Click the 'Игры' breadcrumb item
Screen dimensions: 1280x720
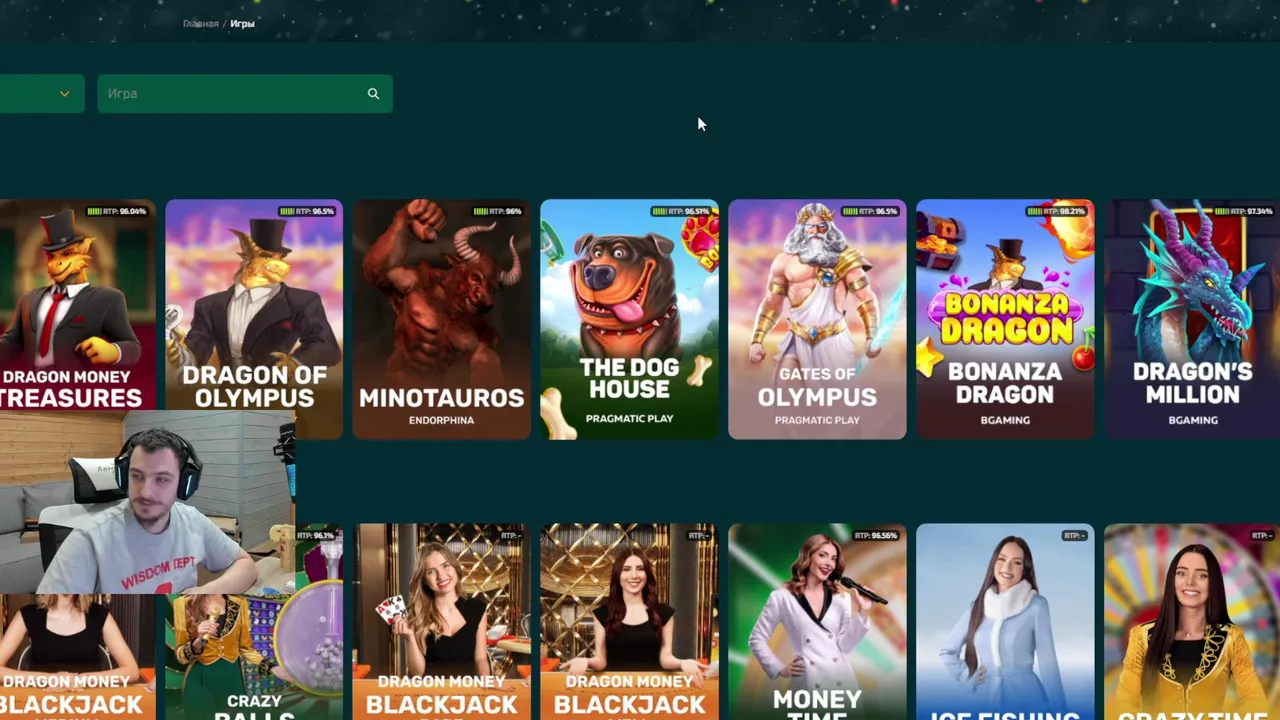242,23
